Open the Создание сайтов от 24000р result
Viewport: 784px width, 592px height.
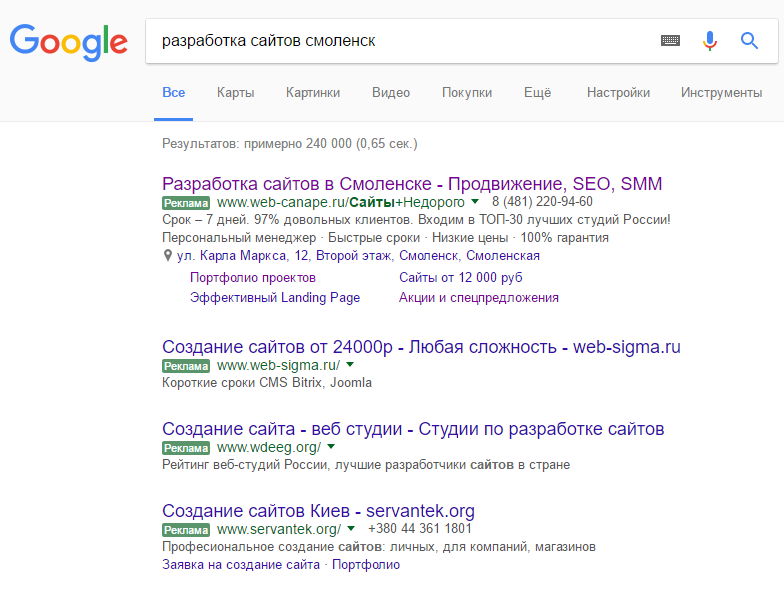[422, 347]
